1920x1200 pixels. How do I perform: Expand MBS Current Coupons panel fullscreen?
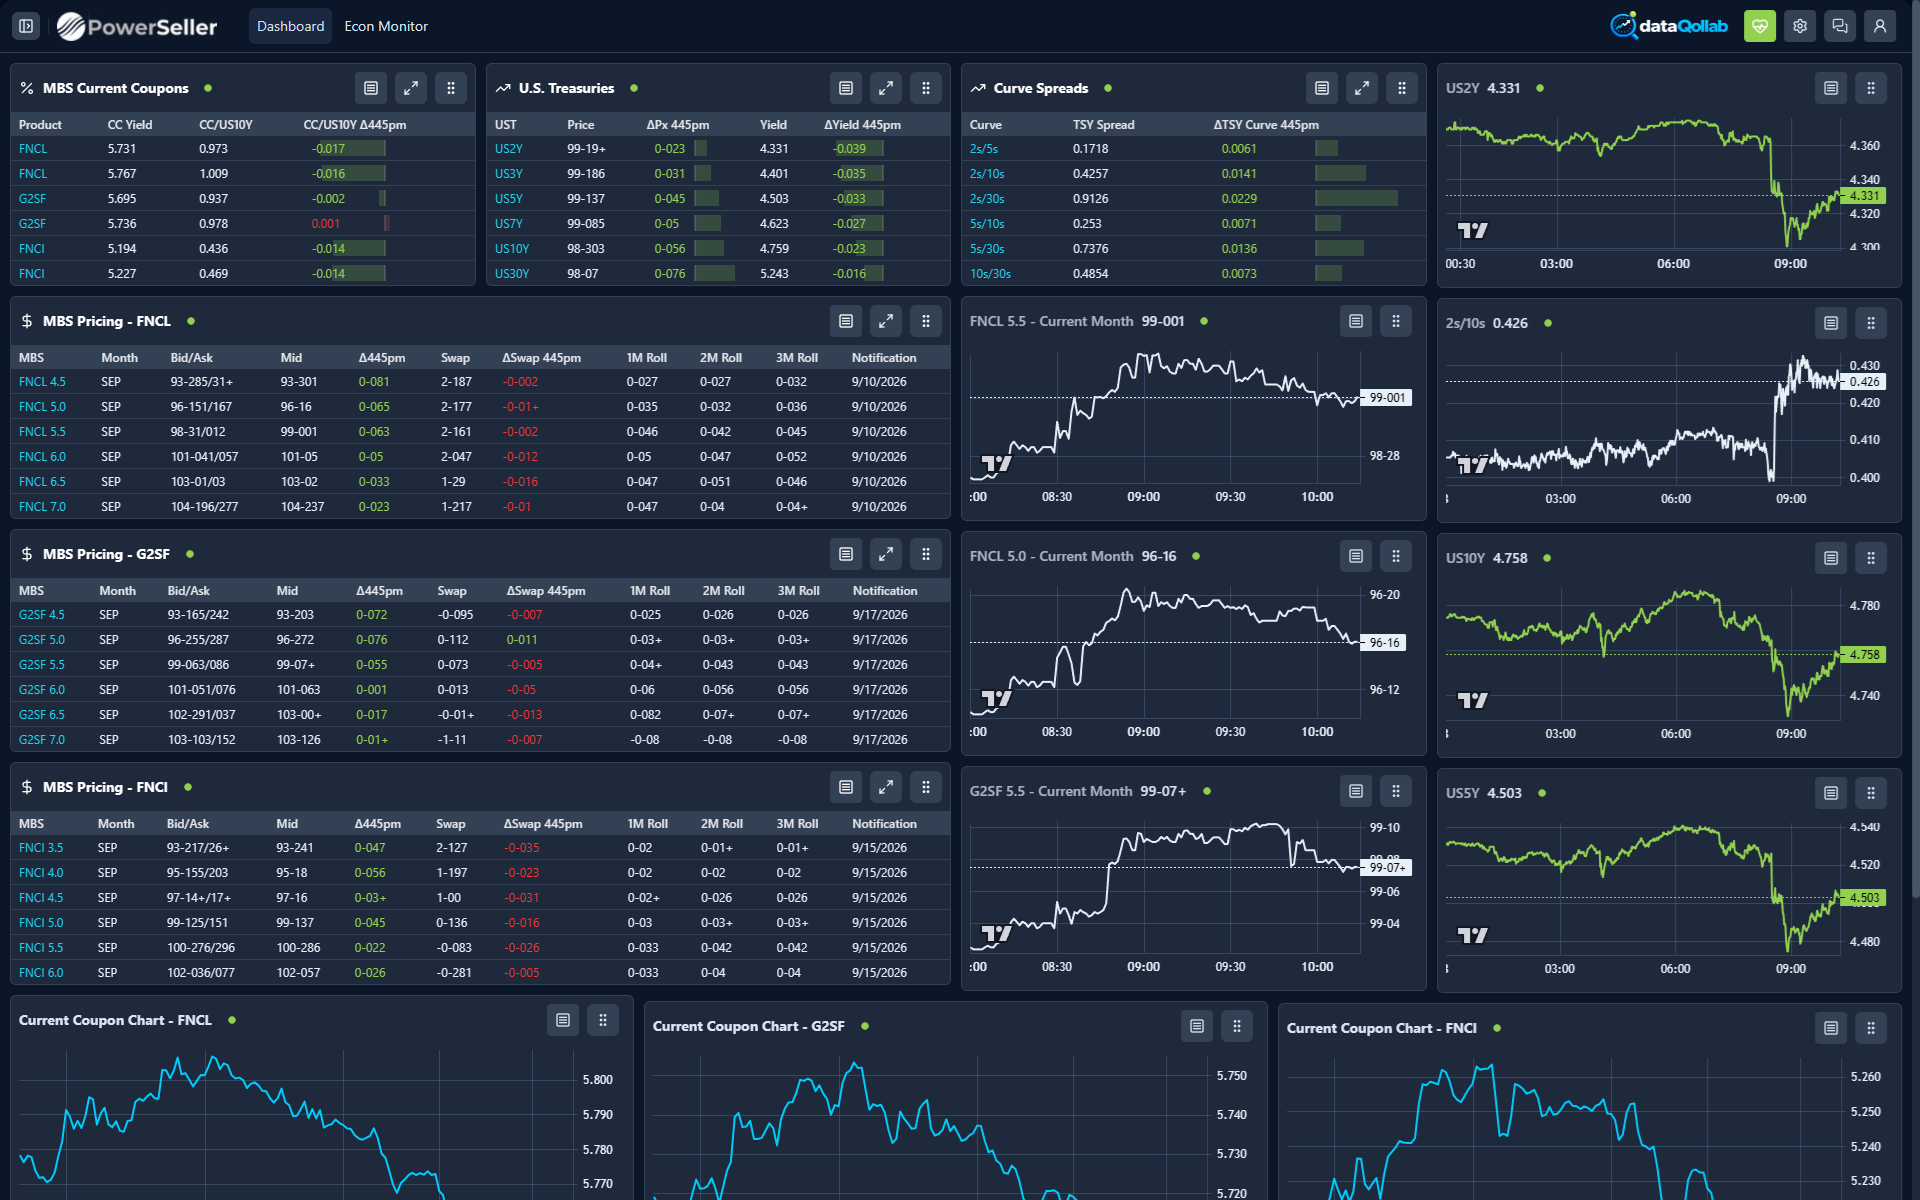click(x=411, y=88)
